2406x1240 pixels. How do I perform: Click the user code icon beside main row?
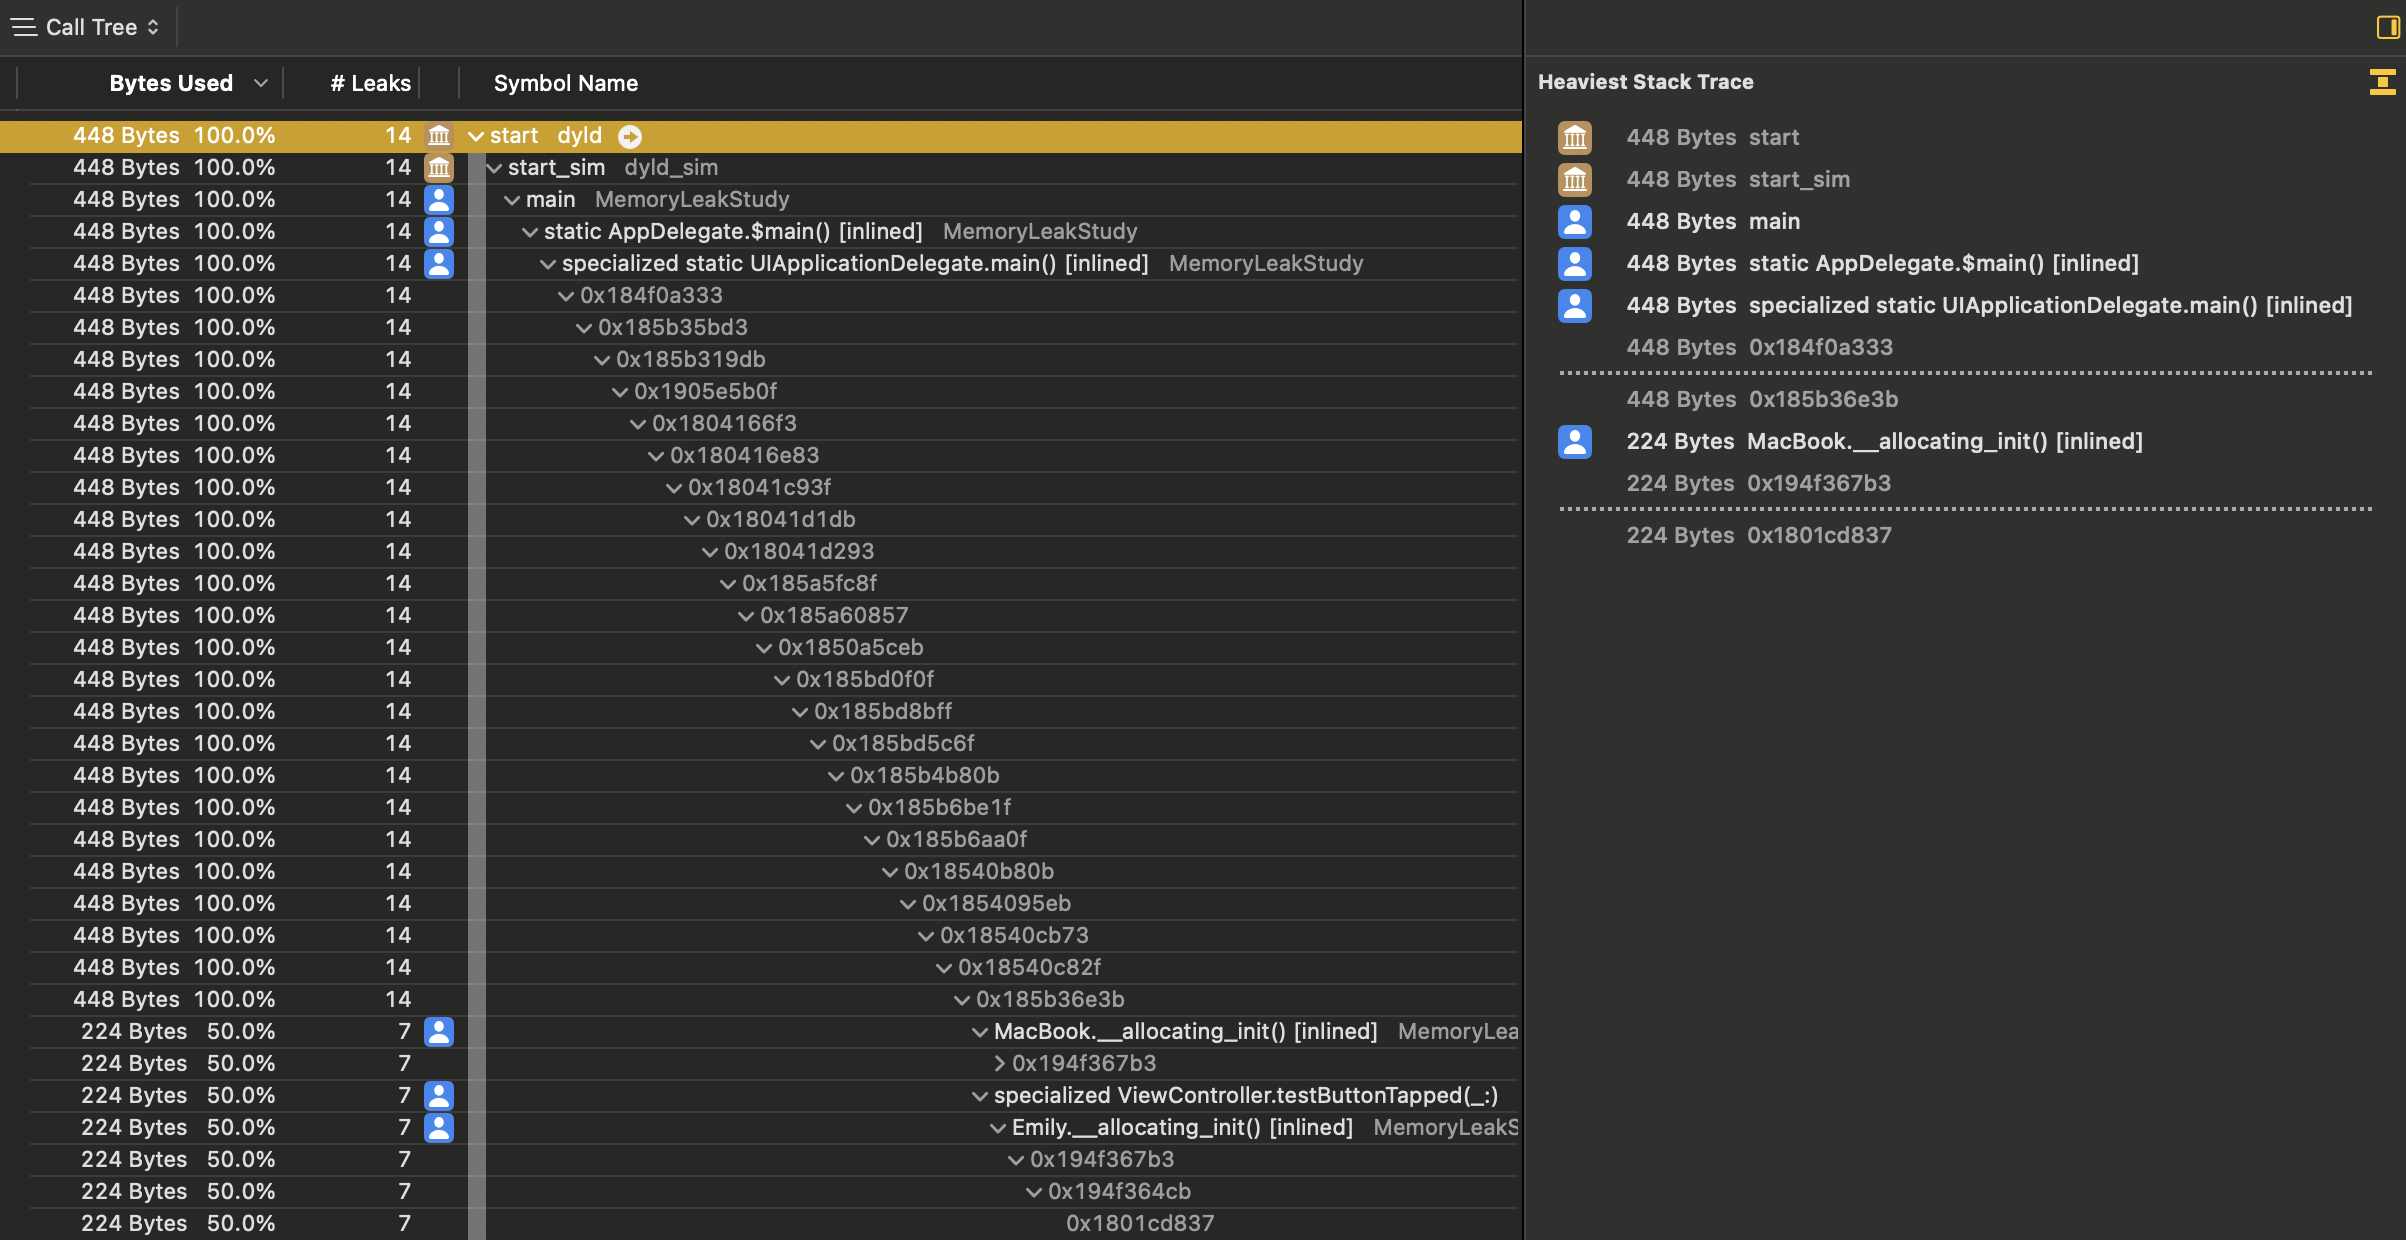pyautogui.click(x=439, y=200)
